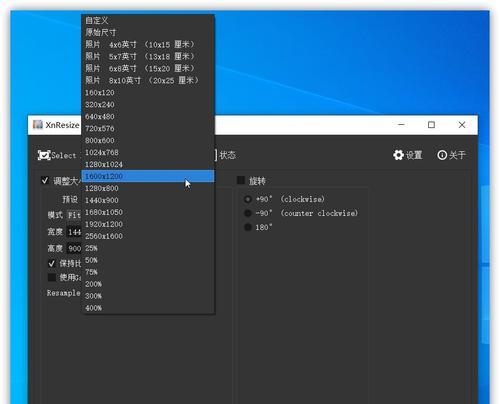Enable the 旋转 checkbox
Viewport: 500px width, 404px height.
tap(241, 180)
